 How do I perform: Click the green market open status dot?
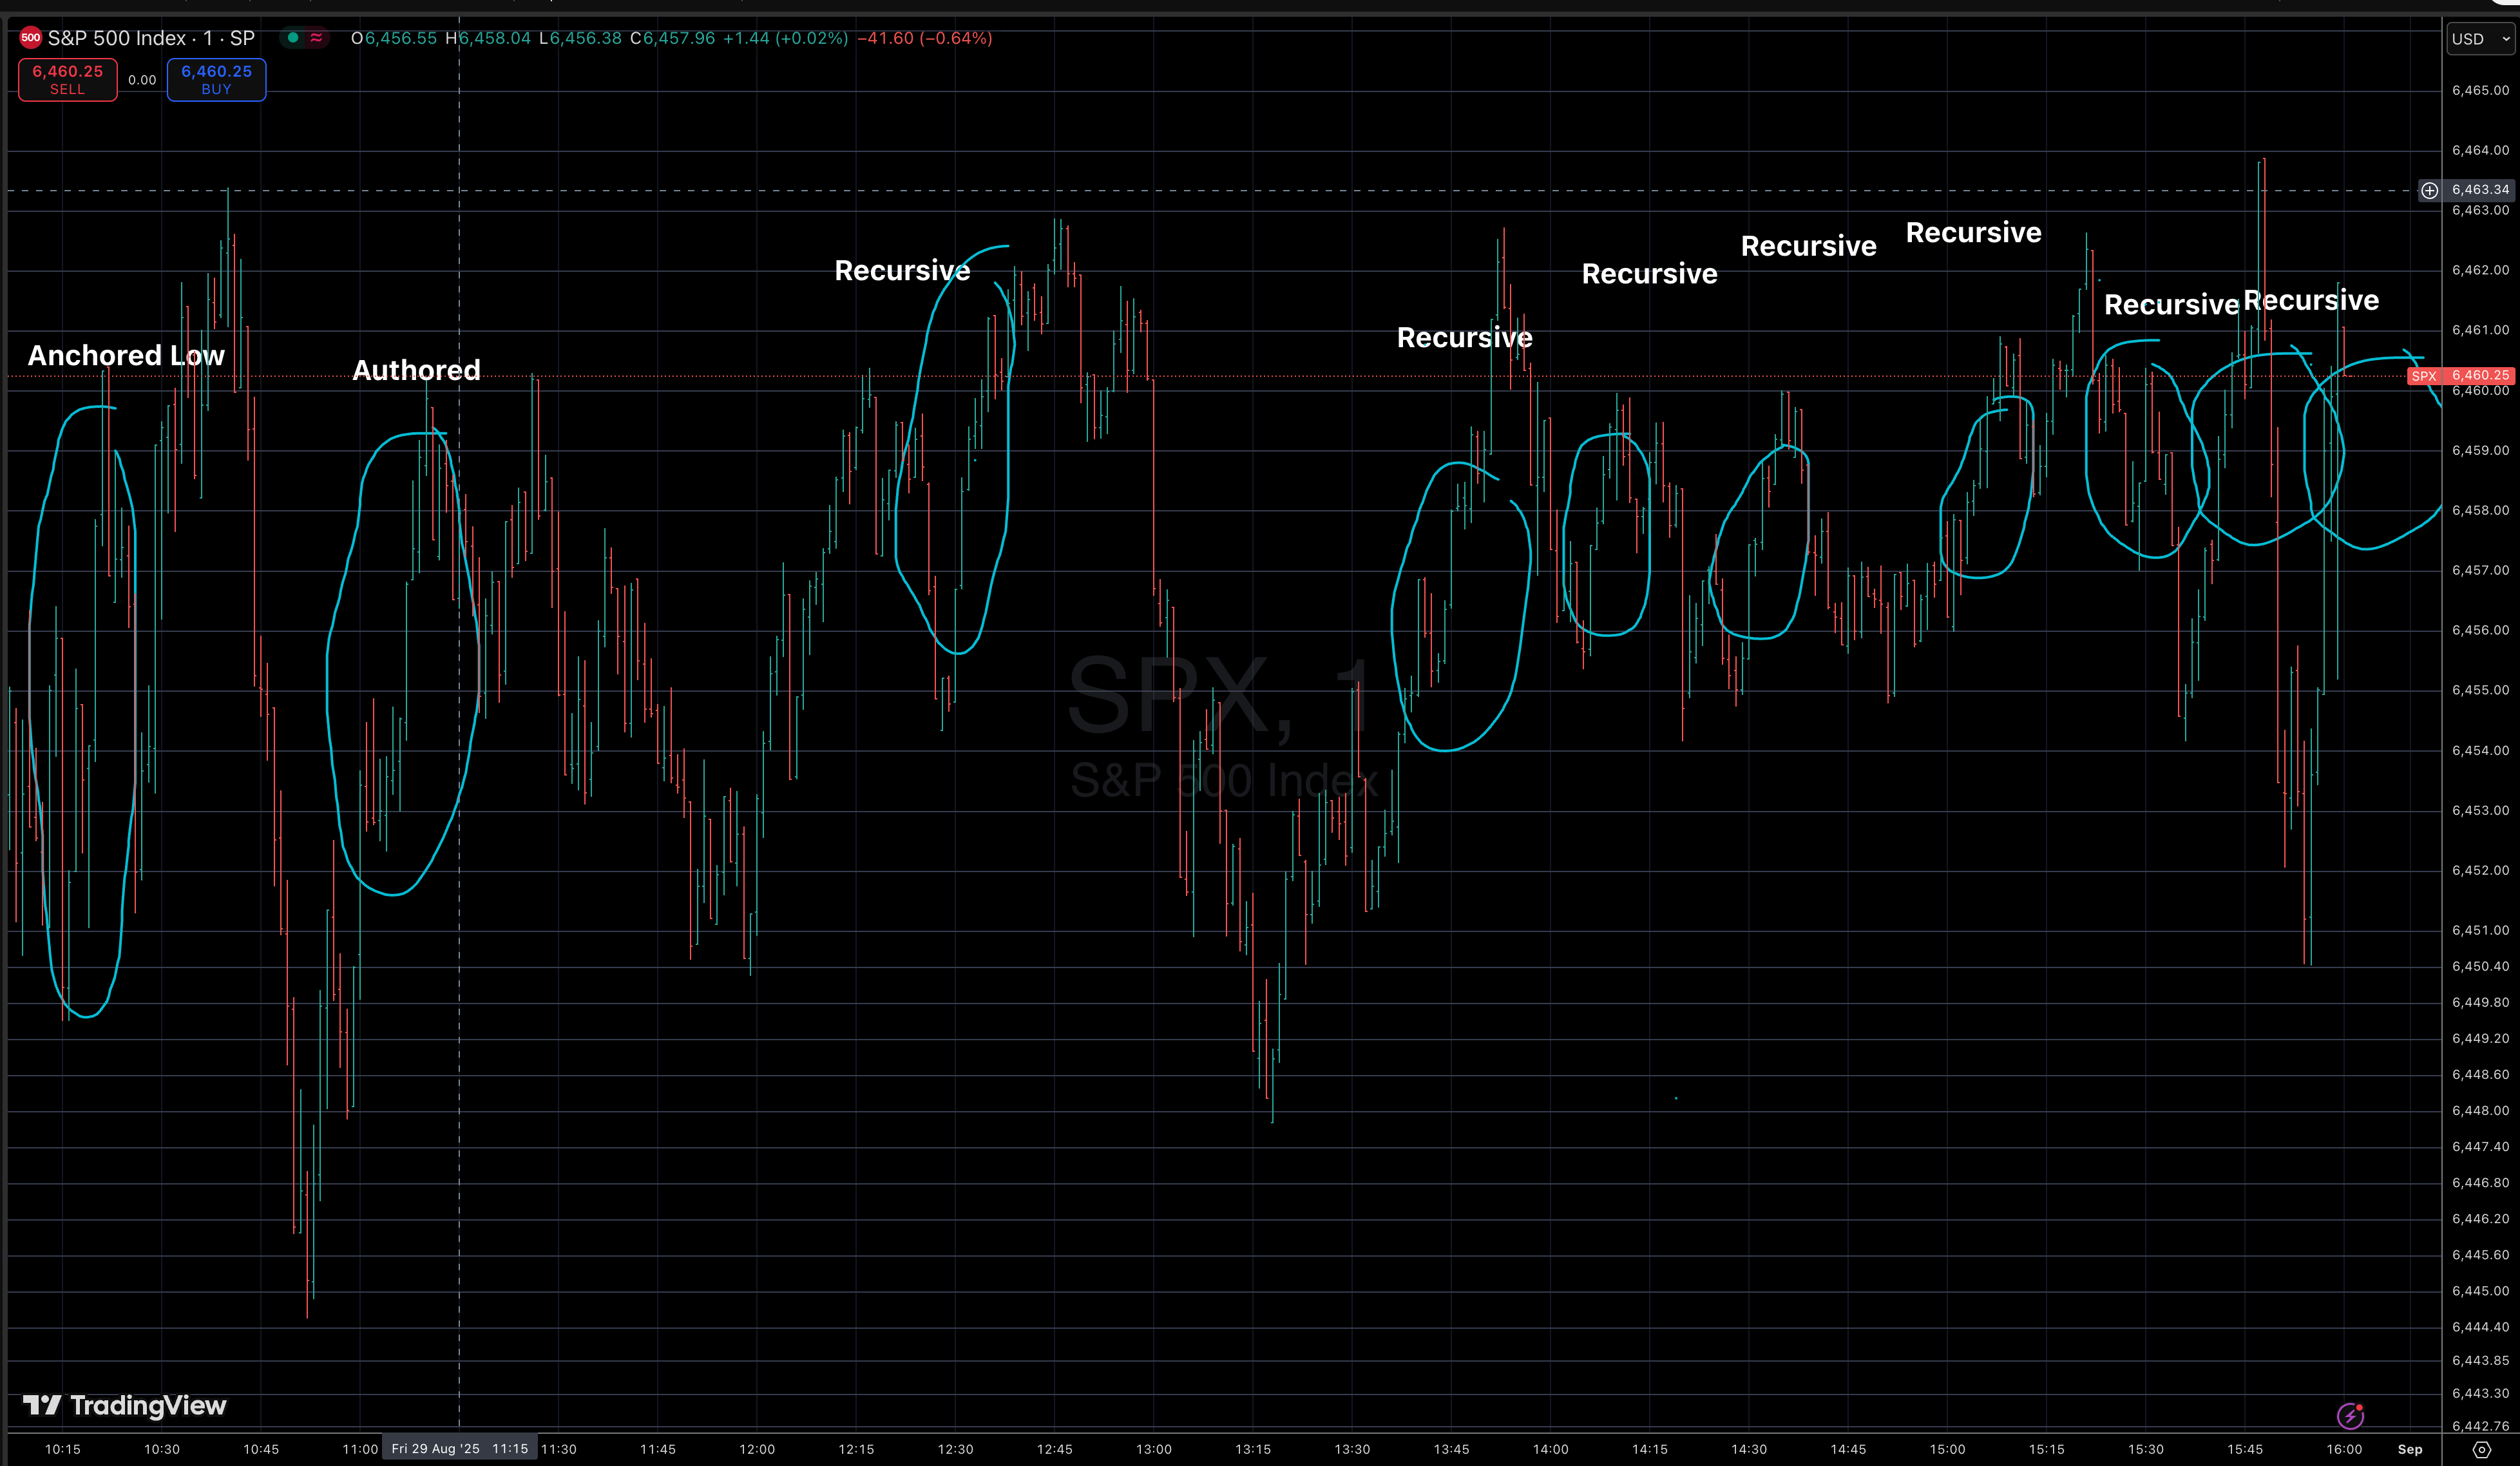[293, 38]
